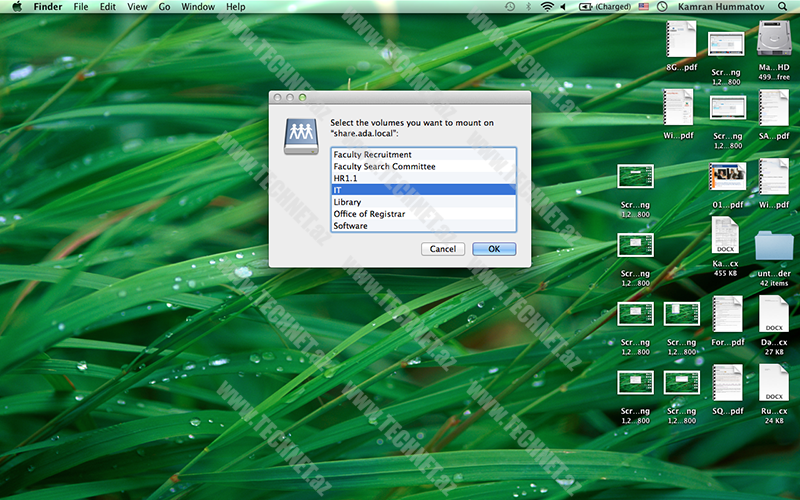
Task: Select the Office of Registrar volume
Action: click(x=423, y=214)
